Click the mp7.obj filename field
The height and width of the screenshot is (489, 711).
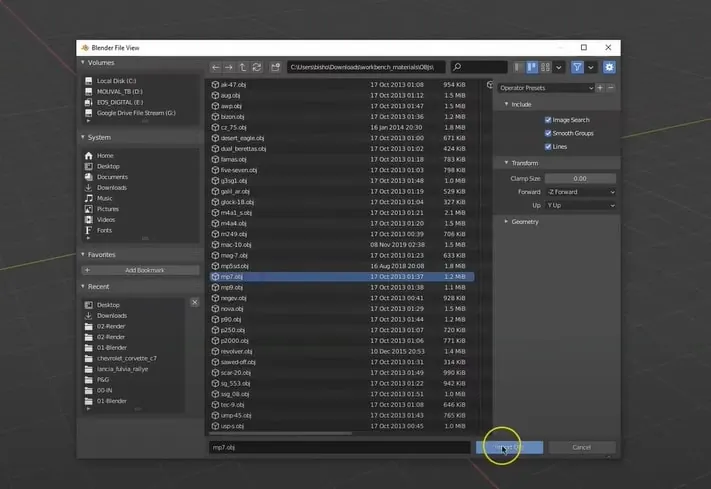click(339, 447)
